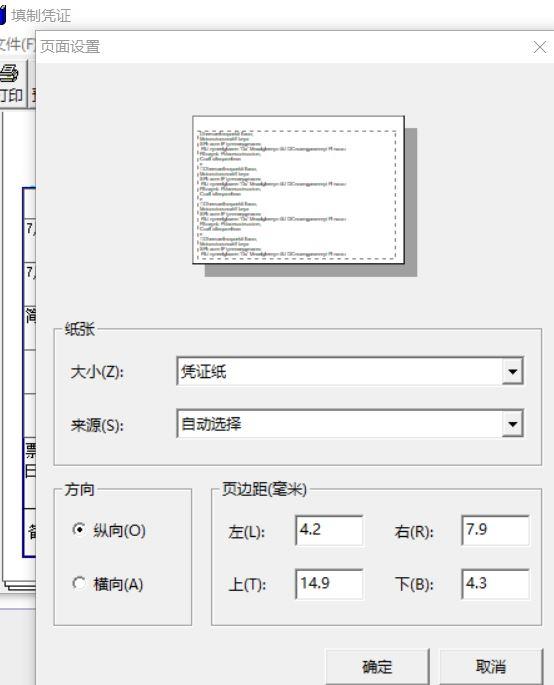Click the 左(L): margin label

click(x=246, y=532)
